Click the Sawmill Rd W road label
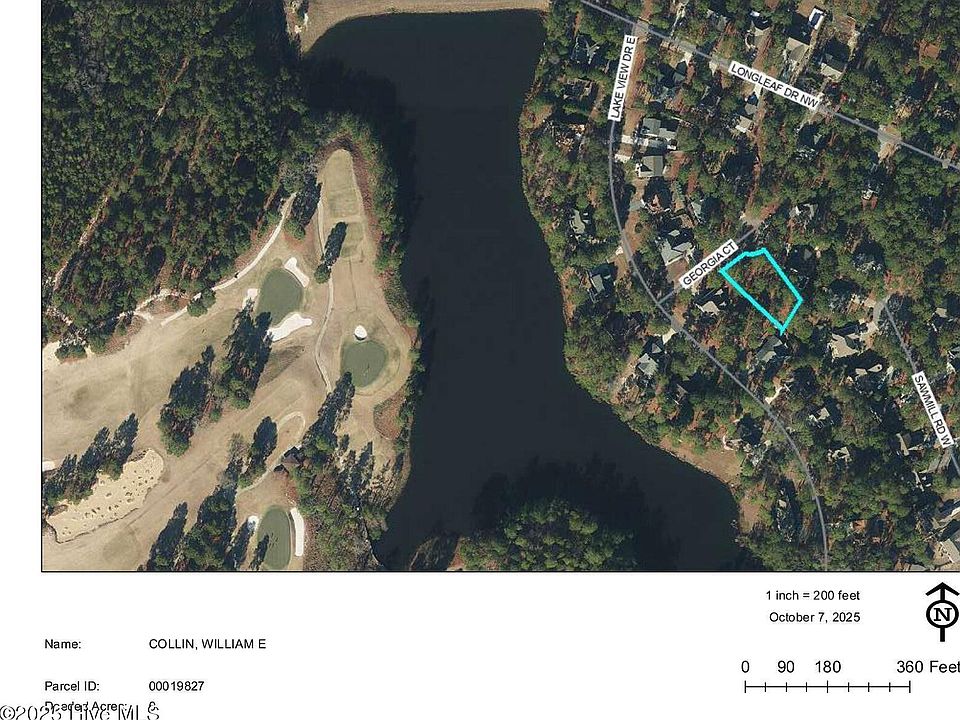The width and height of the screenshot is (960, 720). pyautogui.click(x=934, y=409)
